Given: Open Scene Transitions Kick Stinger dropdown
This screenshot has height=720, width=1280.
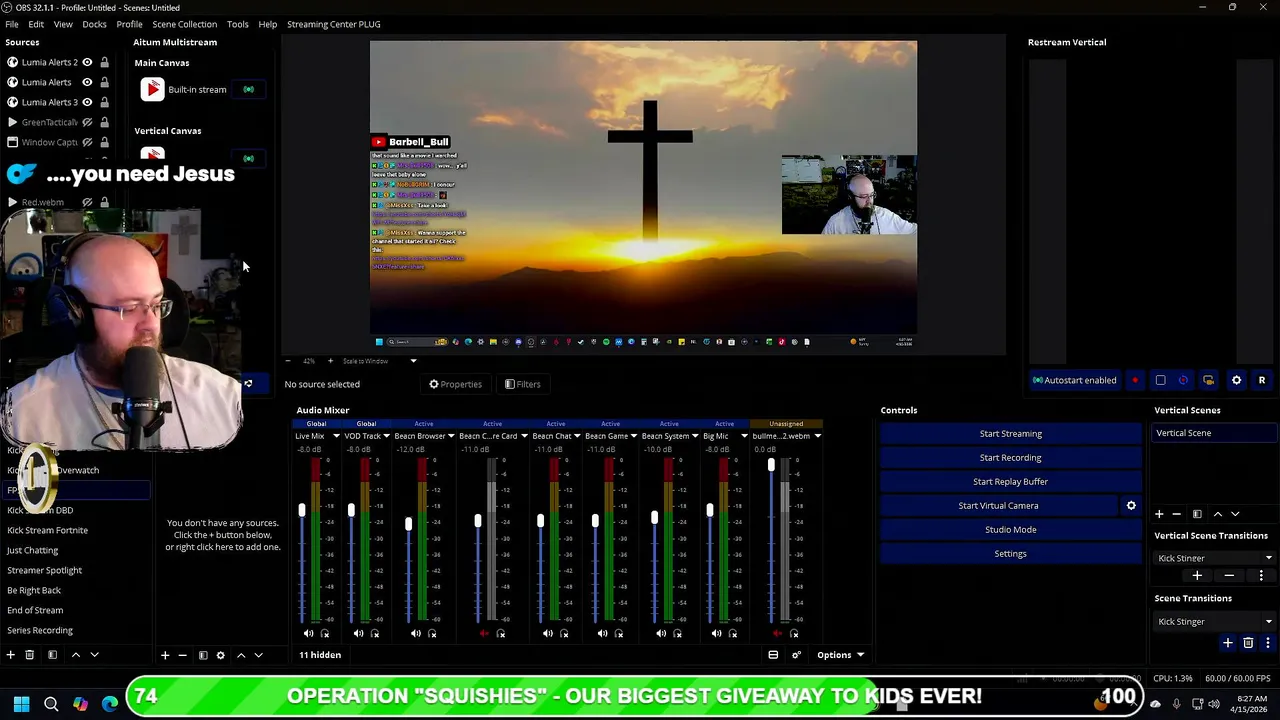Looking at the screenshot, I should (1214, 622).
